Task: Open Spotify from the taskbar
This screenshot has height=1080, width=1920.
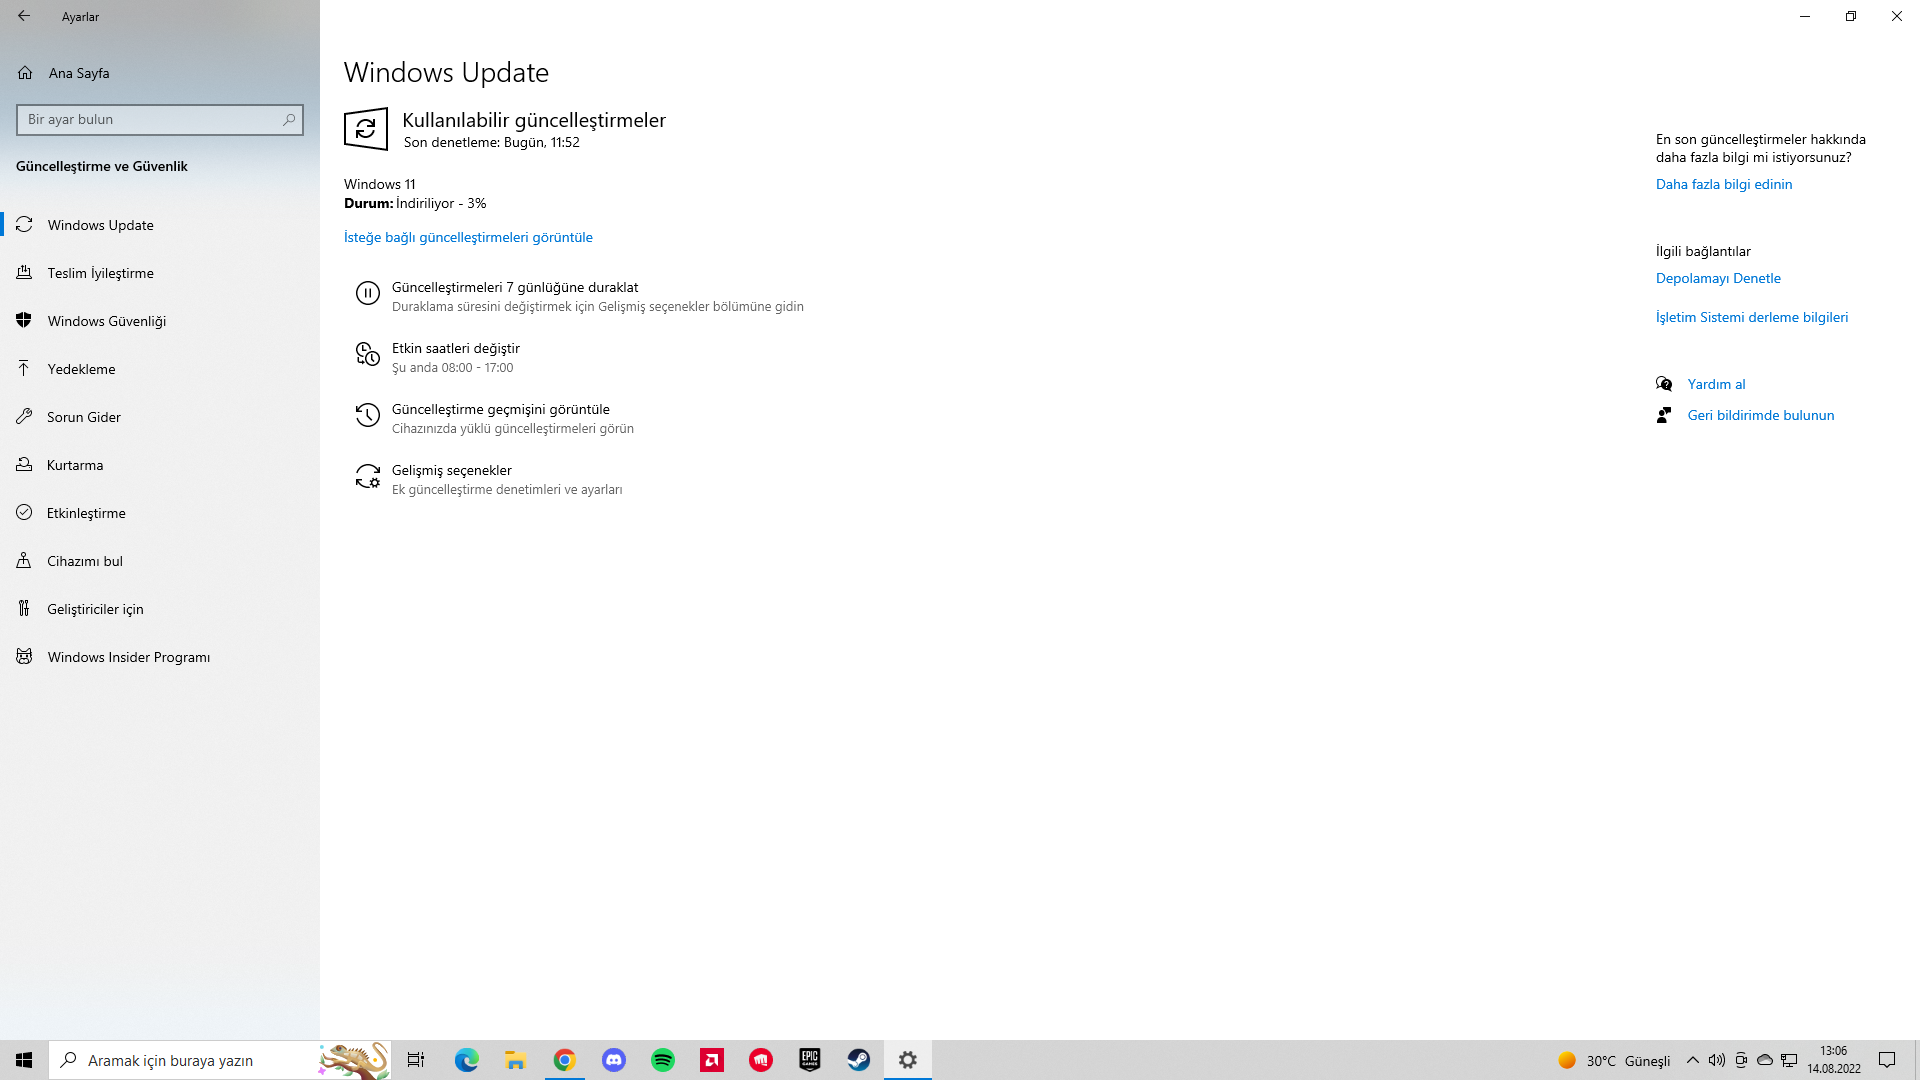Action: tap(663, 1060)
